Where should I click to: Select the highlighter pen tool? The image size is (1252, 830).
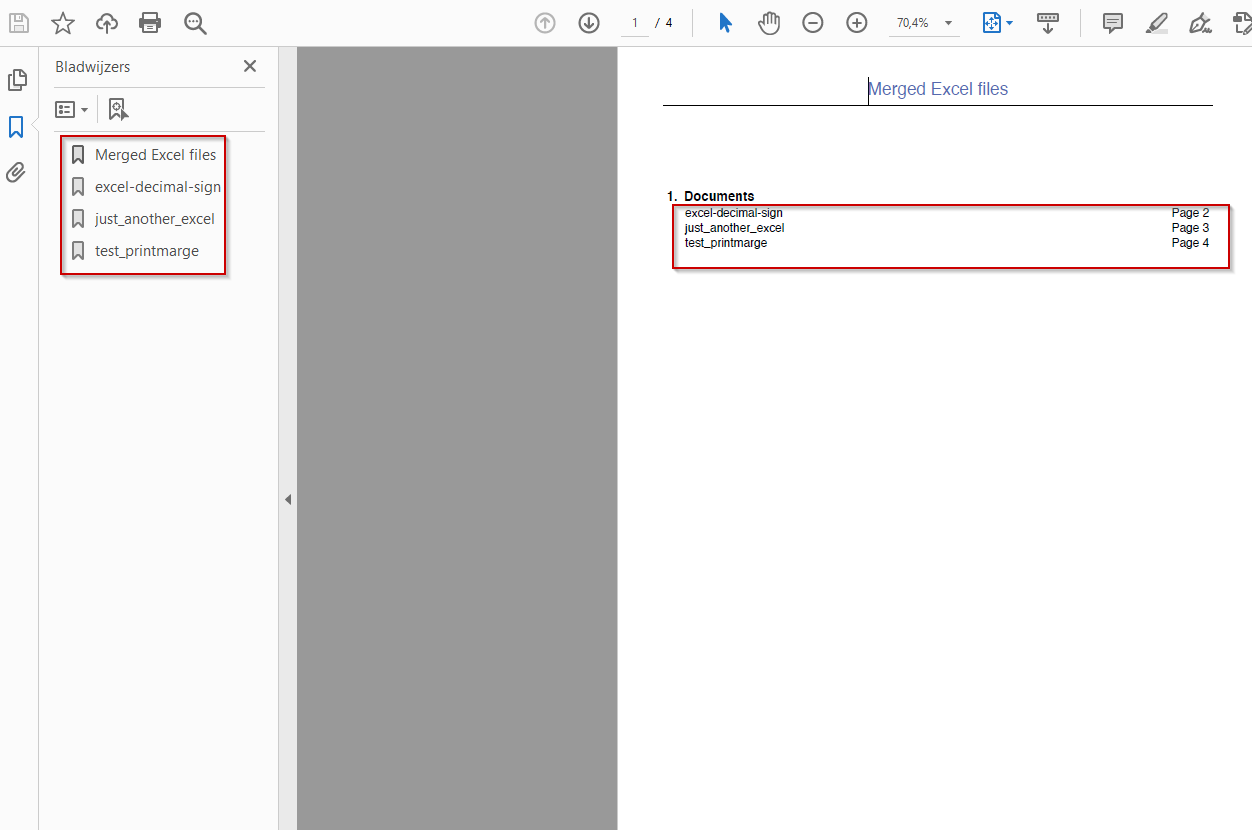click(1157, 23)
